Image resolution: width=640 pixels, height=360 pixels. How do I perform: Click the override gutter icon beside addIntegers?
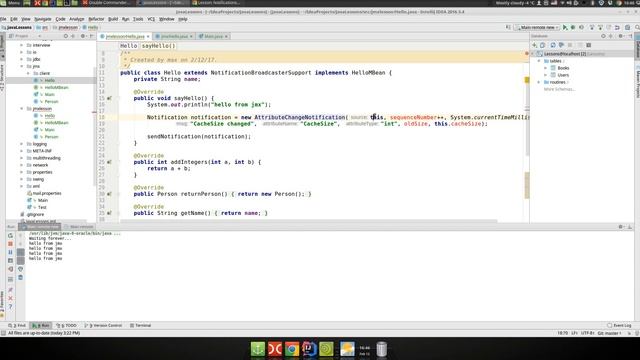109,162
